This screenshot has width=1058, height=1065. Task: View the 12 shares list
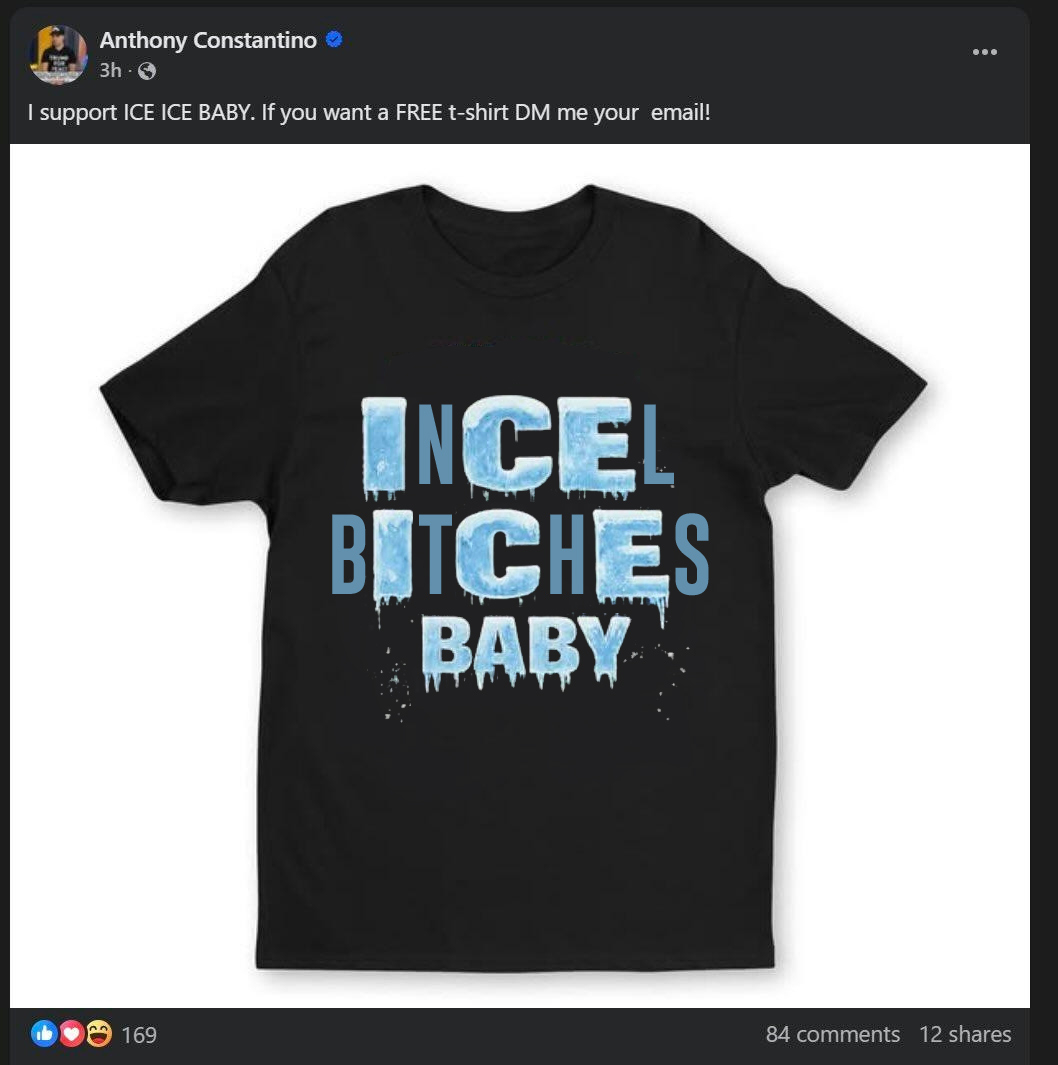point(965,1034)
